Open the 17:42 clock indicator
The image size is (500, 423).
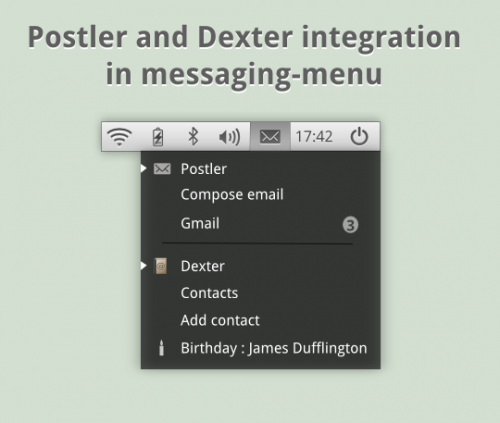point(314,137)
